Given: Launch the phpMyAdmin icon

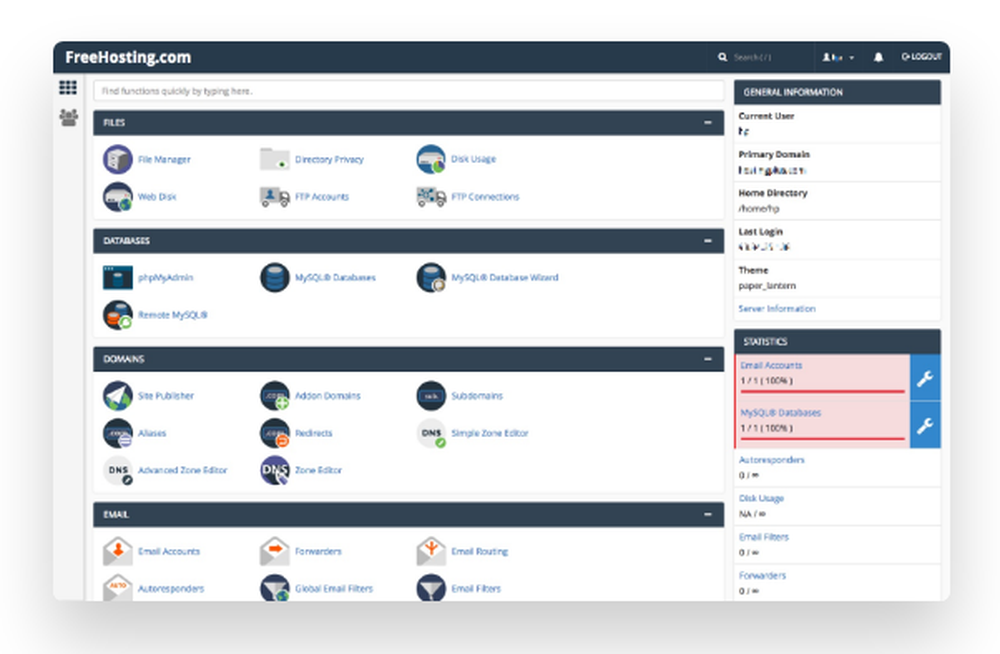Looking at the screenshot, I should click(117, 278).
